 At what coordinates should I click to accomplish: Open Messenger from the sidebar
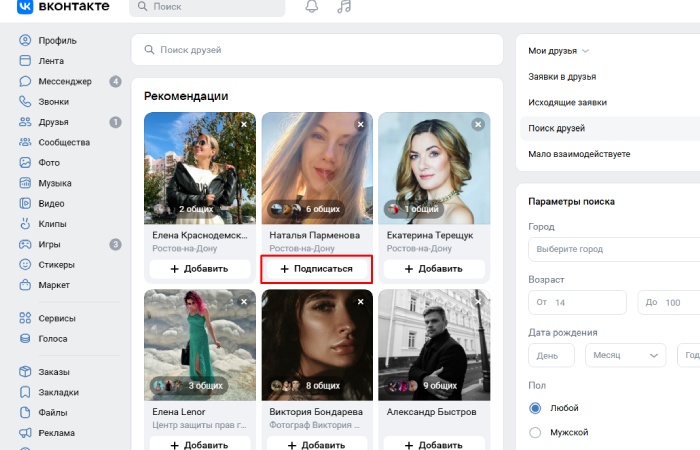click(64, 81)
